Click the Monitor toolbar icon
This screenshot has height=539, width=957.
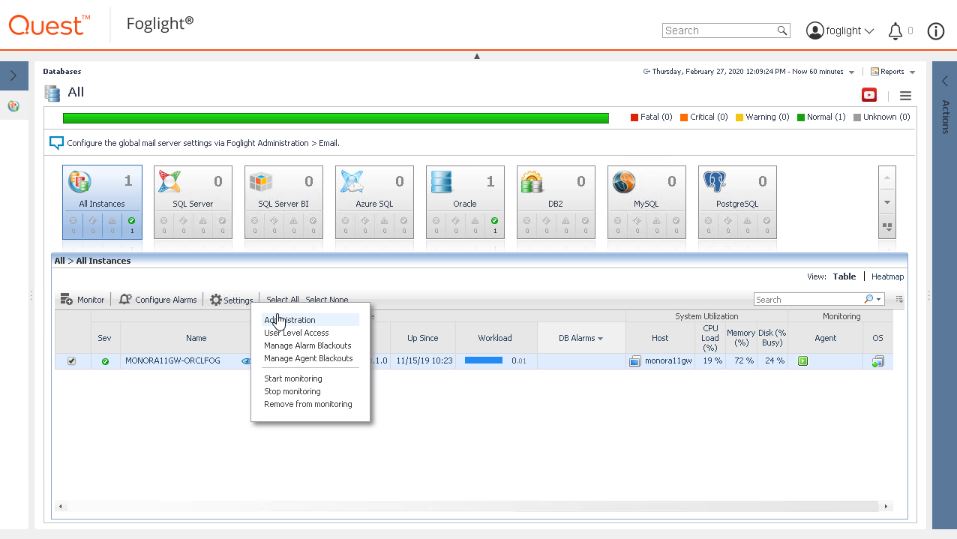(66, 299)
